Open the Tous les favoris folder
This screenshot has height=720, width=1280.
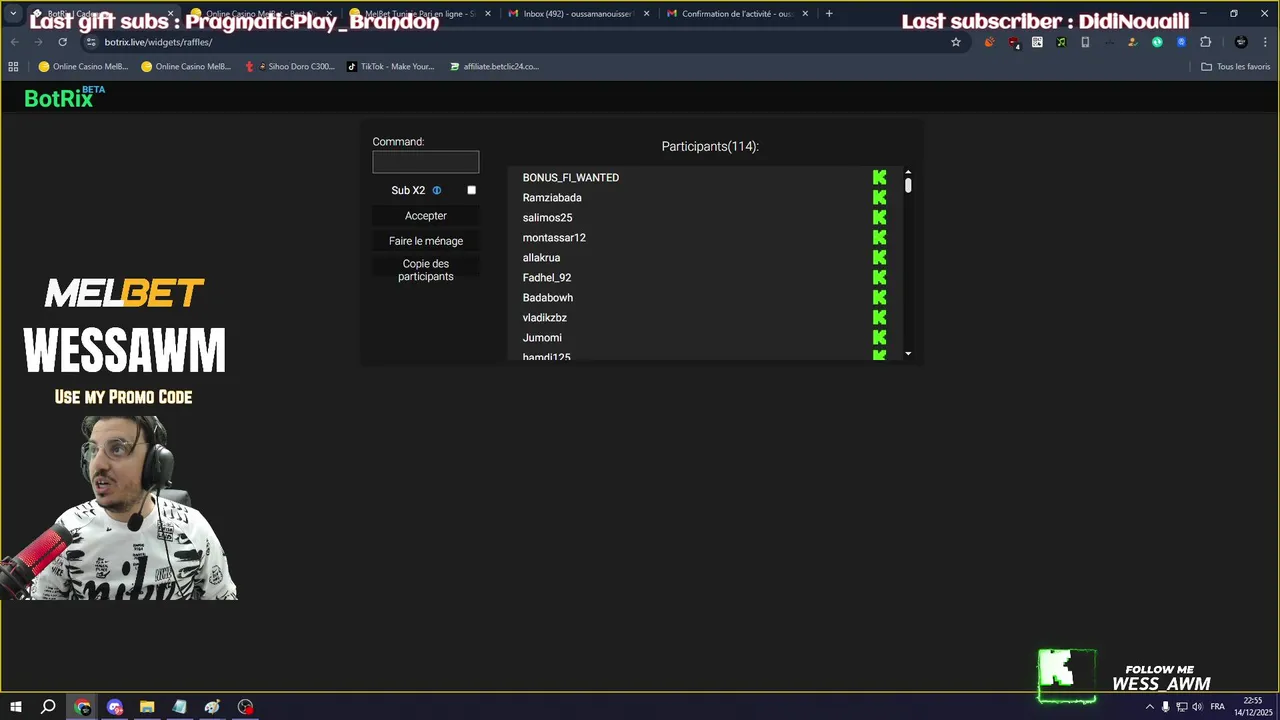pos(1236,66)
